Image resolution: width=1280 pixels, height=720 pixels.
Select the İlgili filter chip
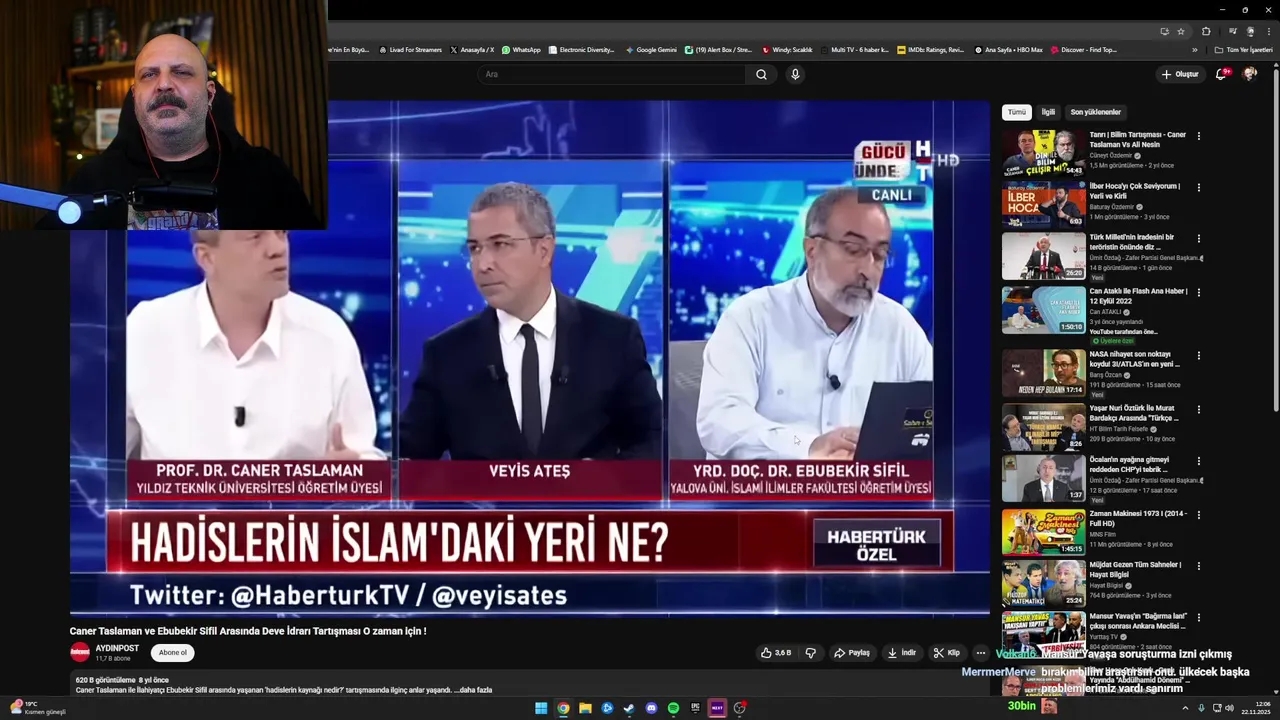[1048, 112]
